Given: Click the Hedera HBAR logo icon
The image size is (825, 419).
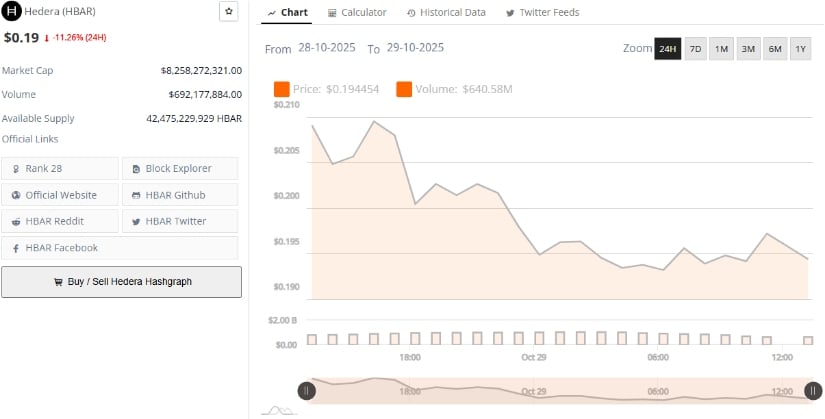Looking at the screenshot, I should 12,12.
